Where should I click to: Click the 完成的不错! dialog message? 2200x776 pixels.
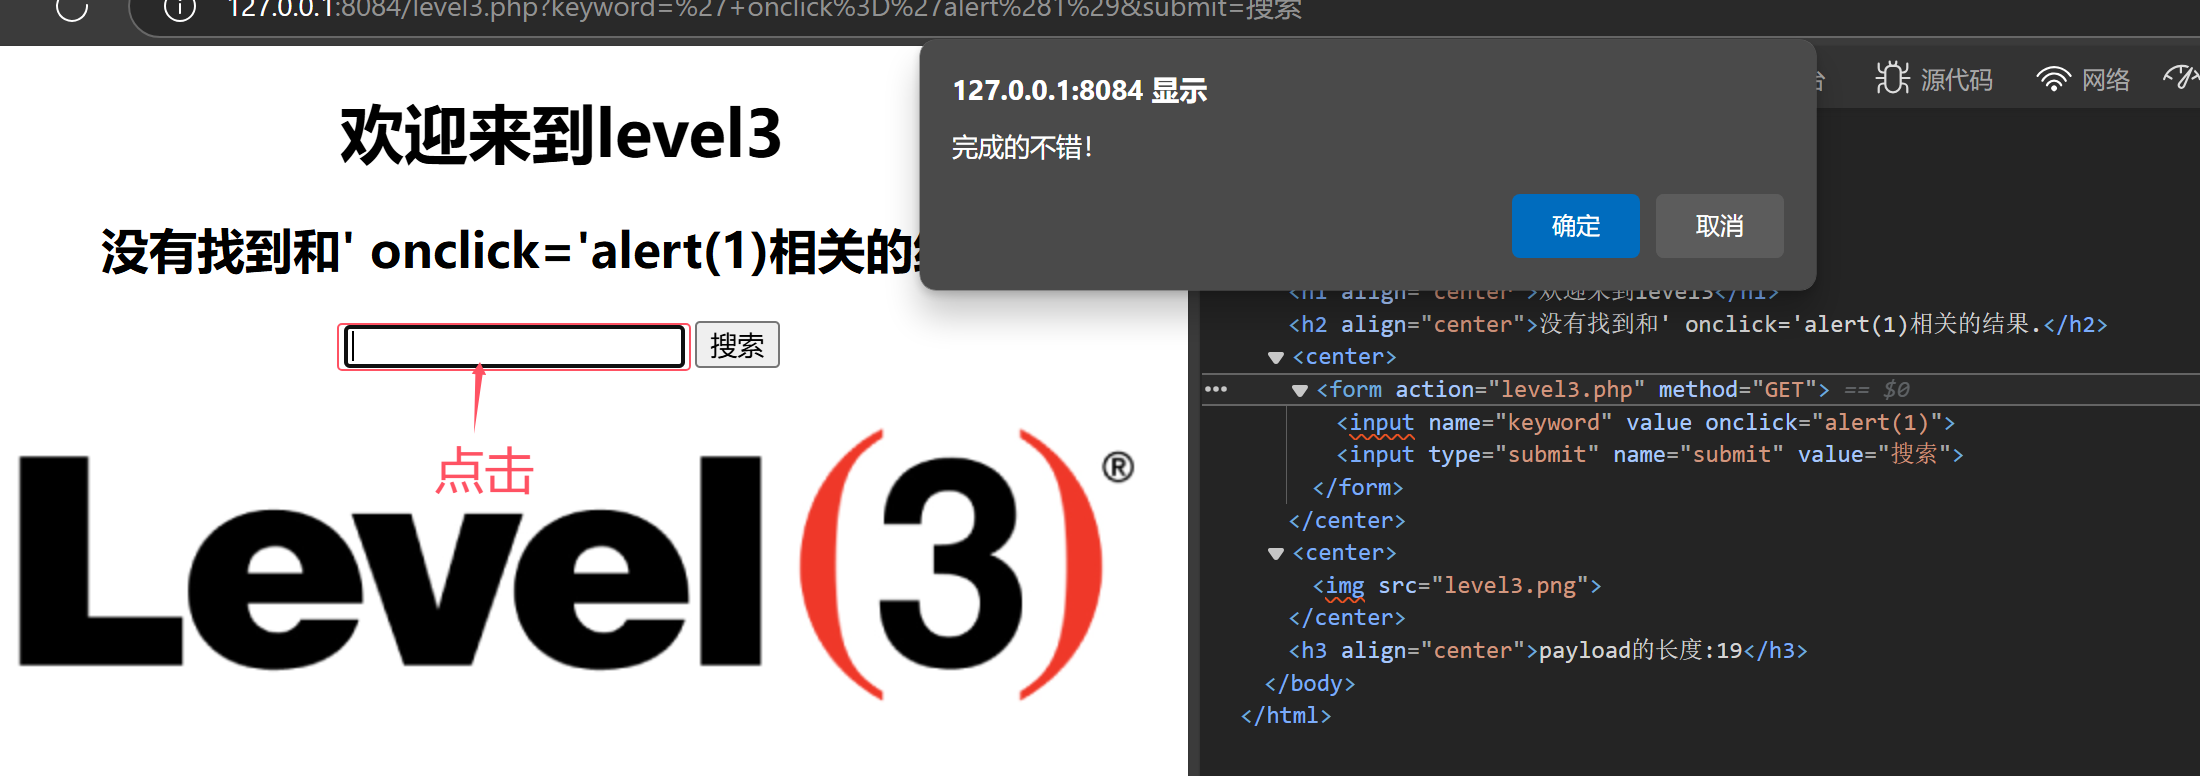(x=1022, y=148)
